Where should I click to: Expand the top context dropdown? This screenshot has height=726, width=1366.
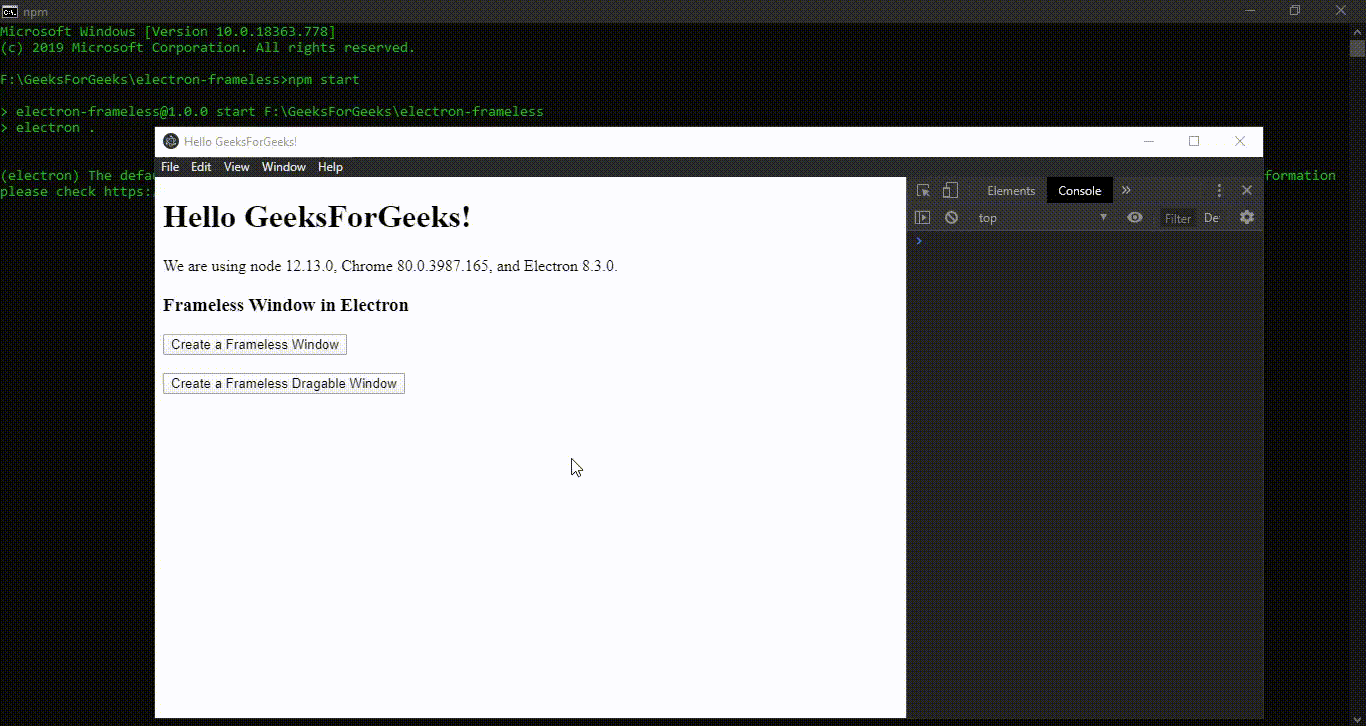[1043, 217]
